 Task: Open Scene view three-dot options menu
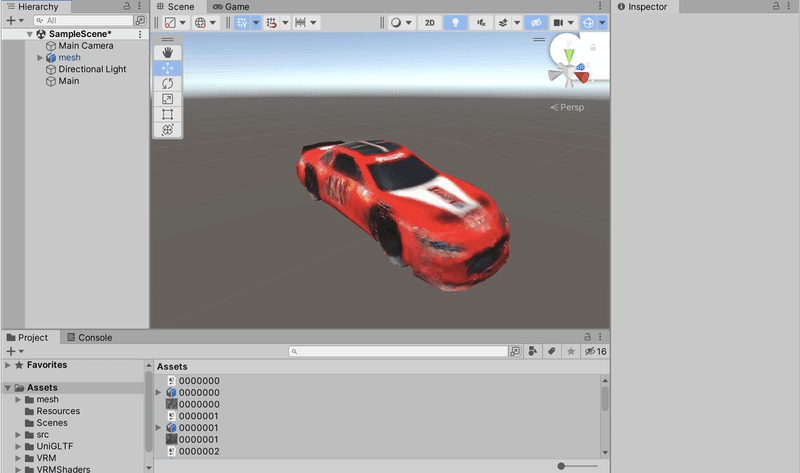coord(600,6)
